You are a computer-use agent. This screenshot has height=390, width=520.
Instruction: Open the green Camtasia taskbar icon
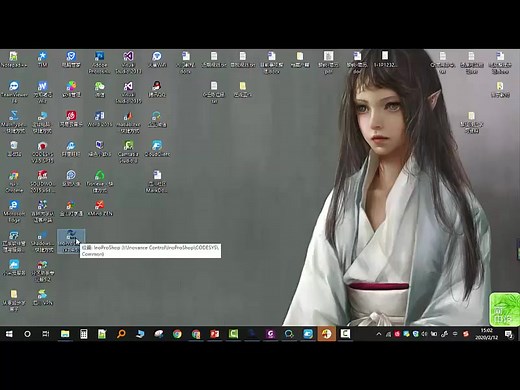(x=233, y=334)
